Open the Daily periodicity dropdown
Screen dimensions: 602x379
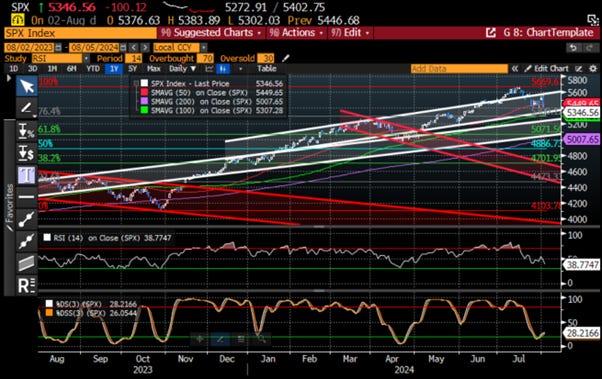point(183,69)
